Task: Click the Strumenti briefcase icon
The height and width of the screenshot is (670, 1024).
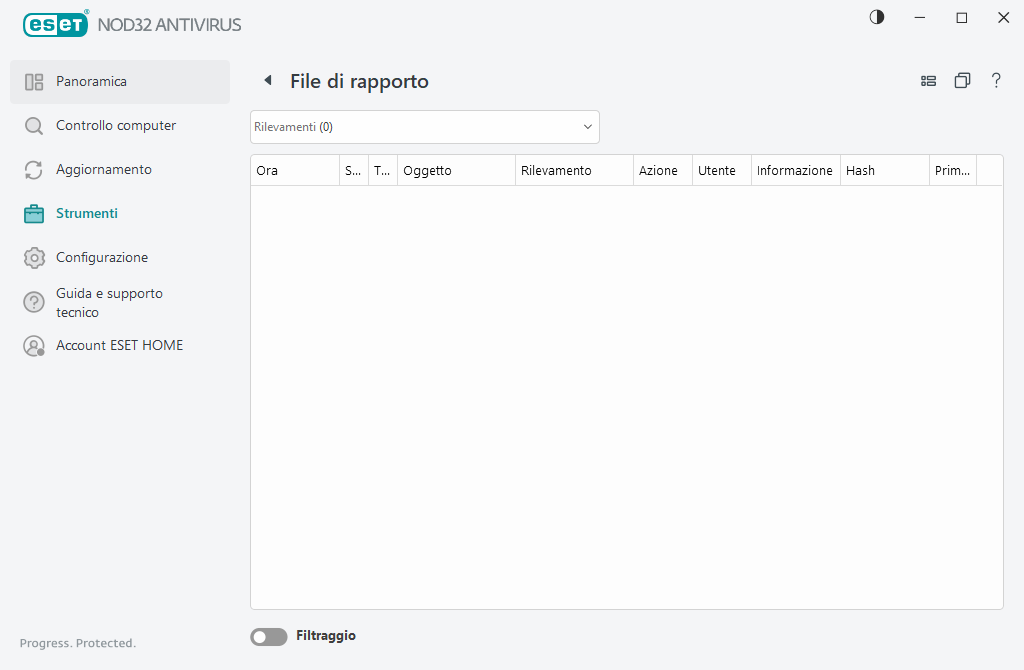Action: click(34, 214)
